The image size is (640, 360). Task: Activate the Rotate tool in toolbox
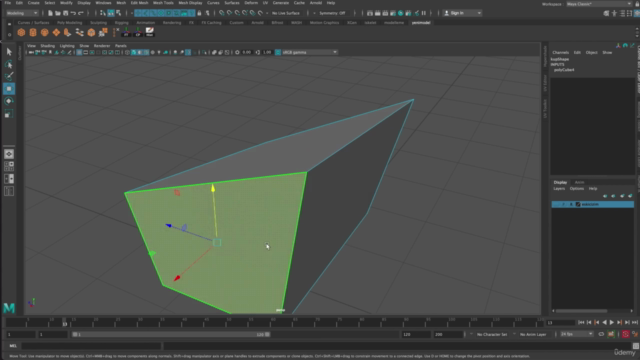[x=9, y=101]
